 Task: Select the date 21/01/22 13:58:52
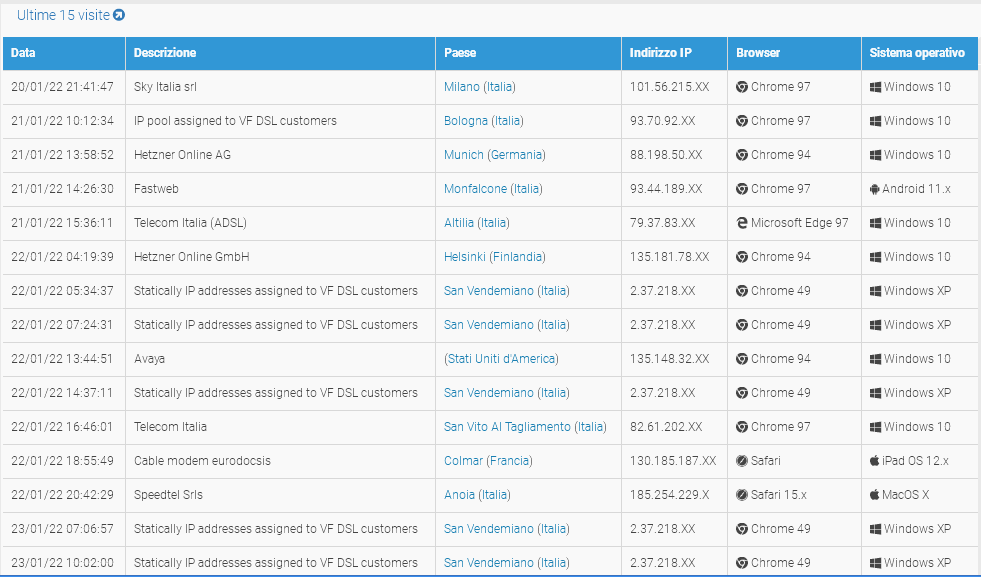click(63, 155)
